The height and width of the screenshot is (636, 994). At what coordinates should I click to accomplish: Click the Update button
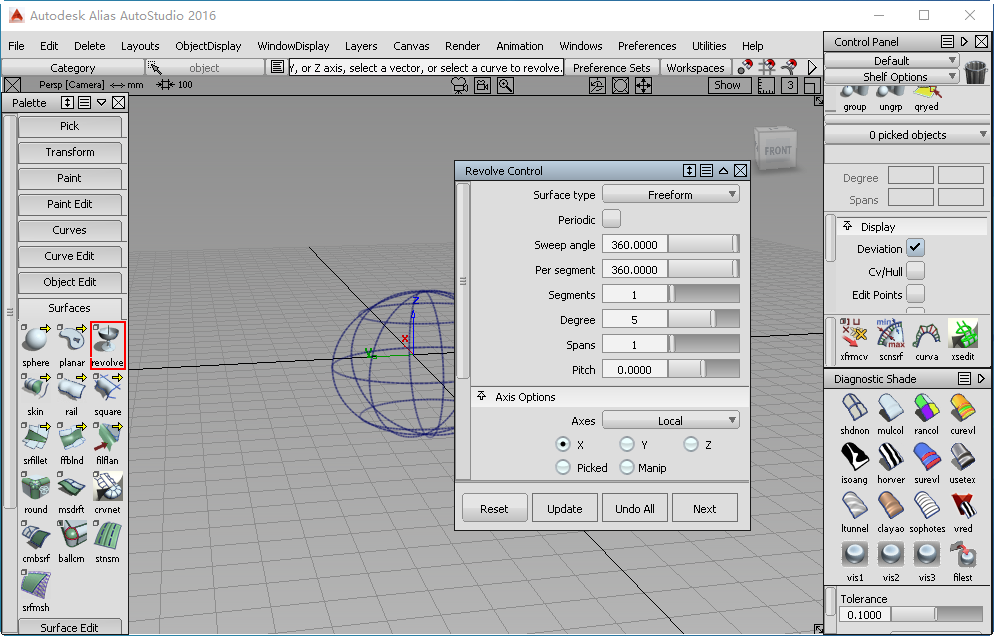pos(564,508)
